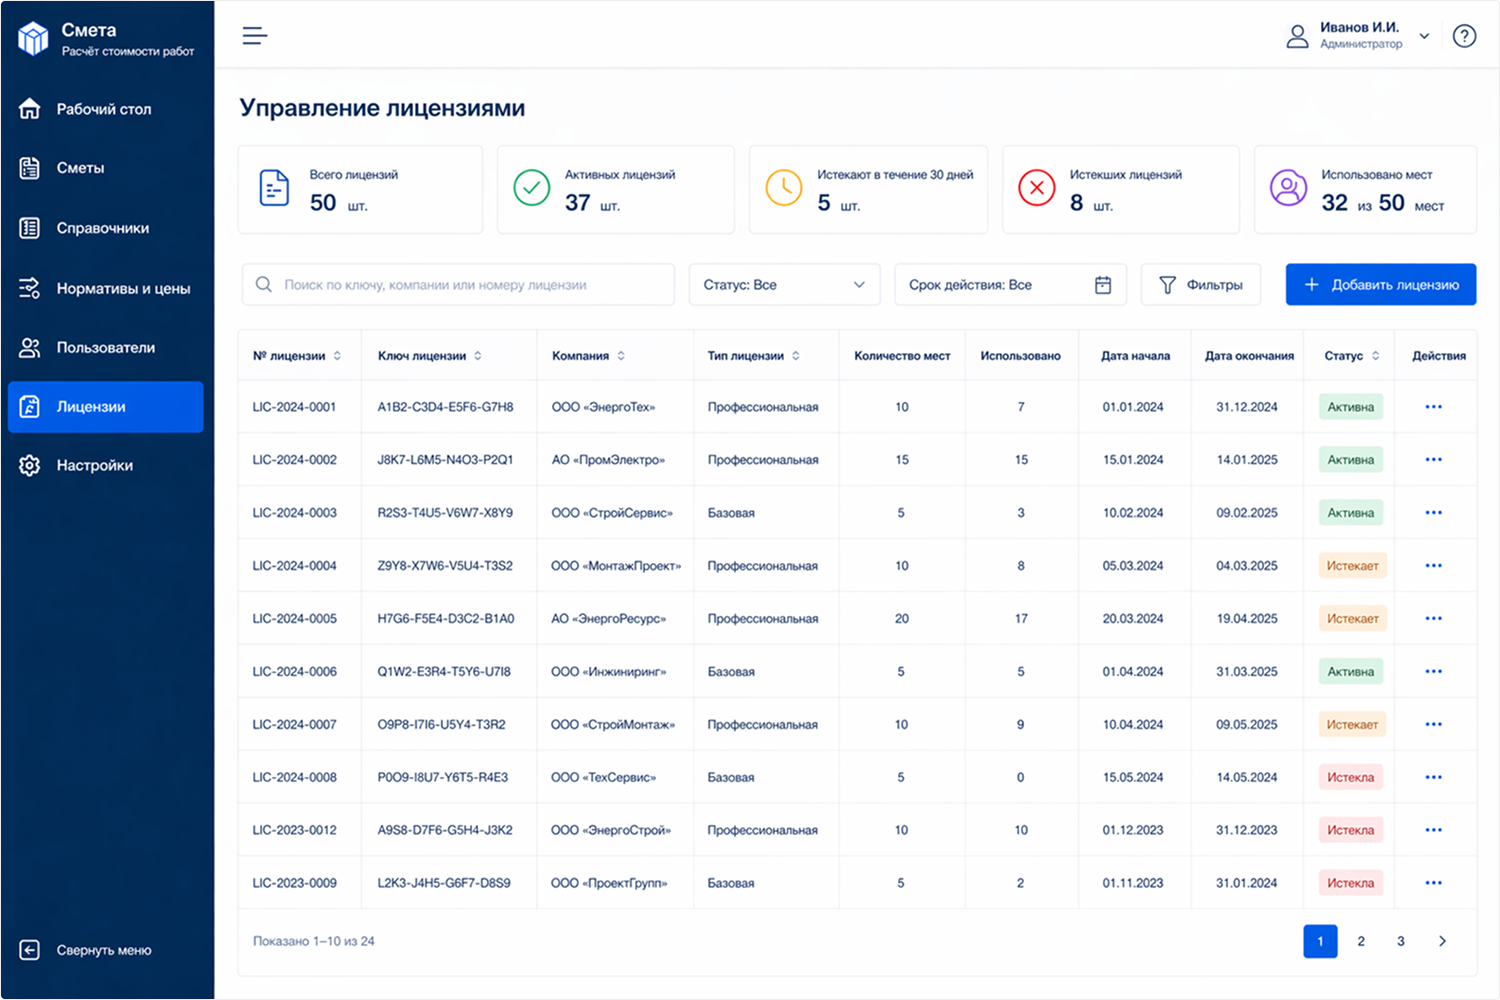Go to page 2 in pagination
The height and width of the screenshot is (1000, 1500).
click(x=1360, y=941)
